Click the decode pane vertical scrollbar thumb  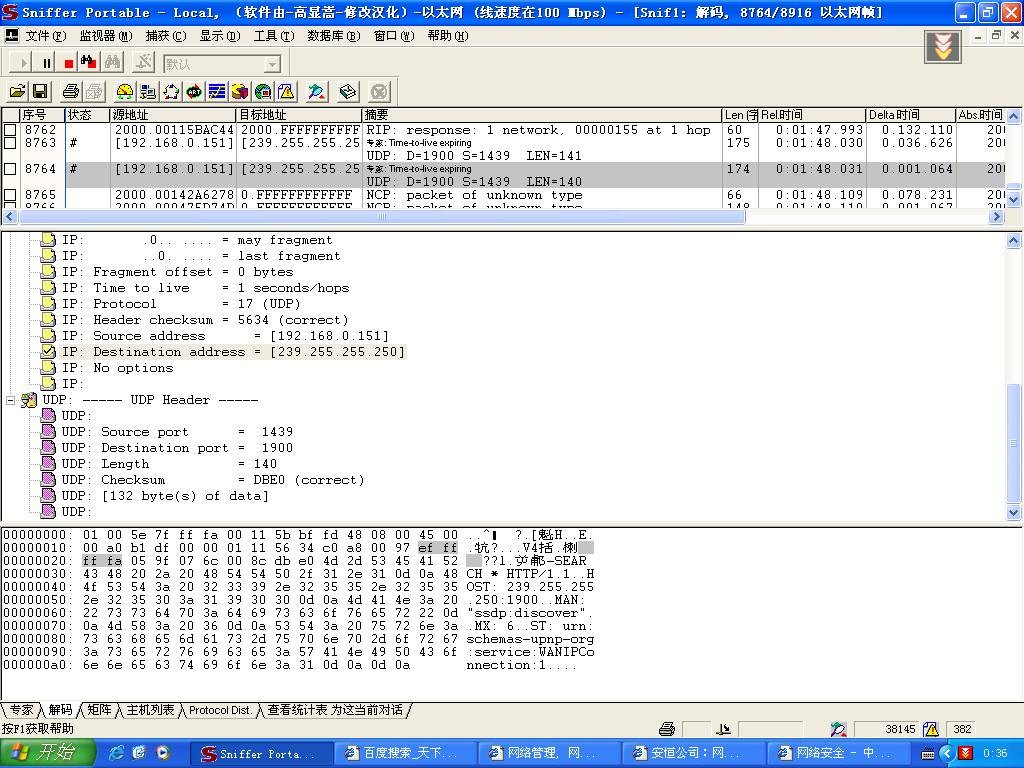click(1014, 443)
